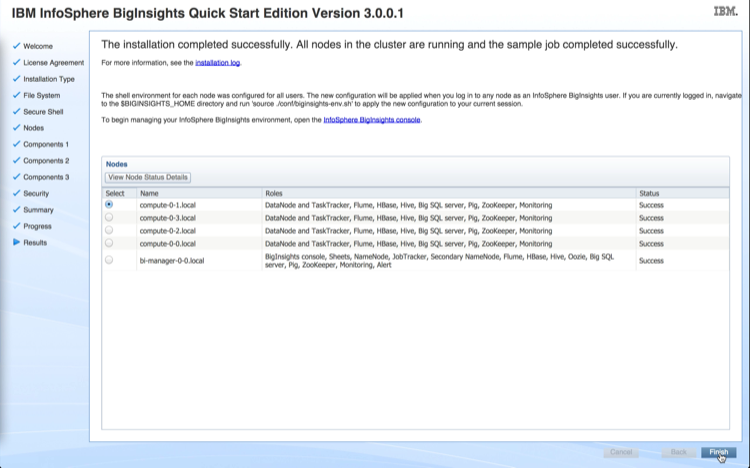Go to the File System step
The height and width of the screenshot is (468, 750).
click(42, 95)
